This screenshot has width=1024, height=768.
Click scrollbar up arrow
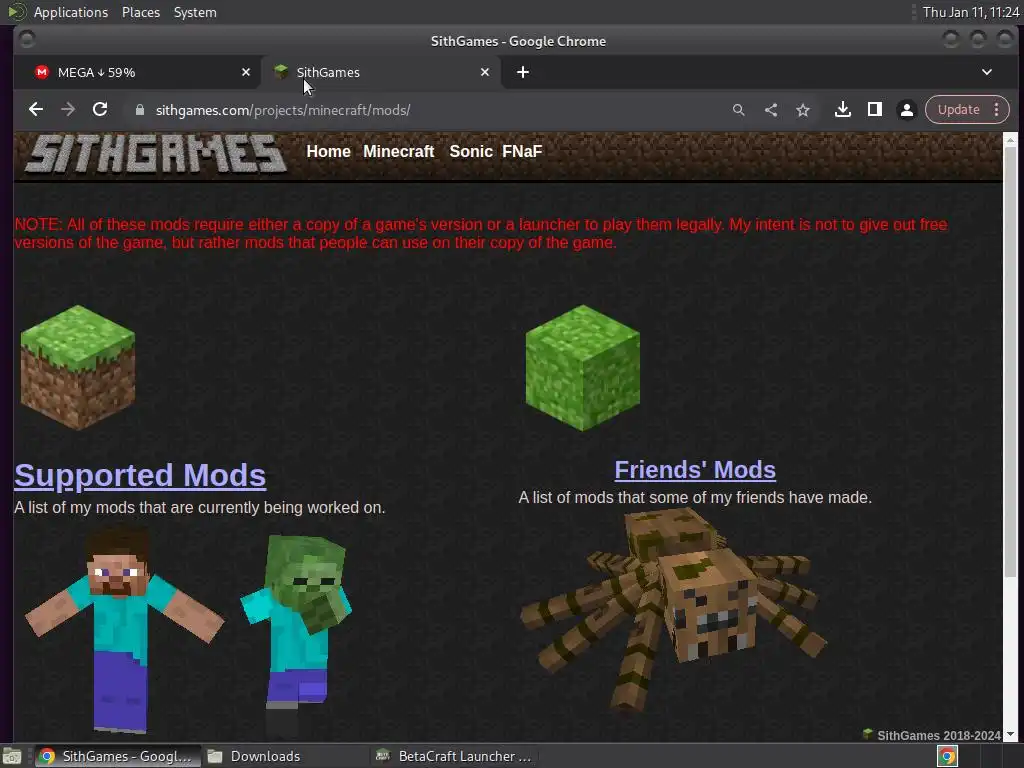click(x=1010, y=139)
